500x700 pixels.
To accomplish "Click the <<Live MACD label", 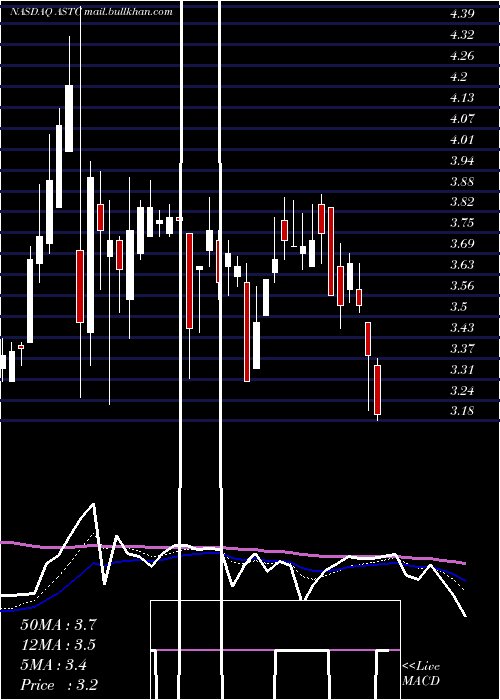I will 421,674.
